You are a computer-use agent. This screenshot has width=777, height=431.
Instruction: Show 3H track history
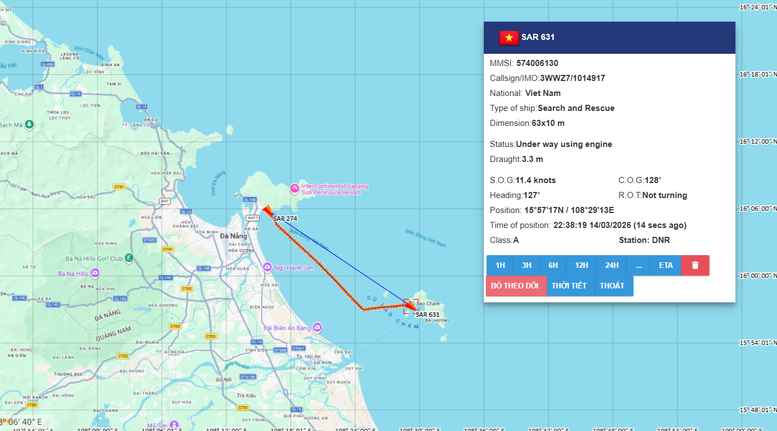(526, 265)
